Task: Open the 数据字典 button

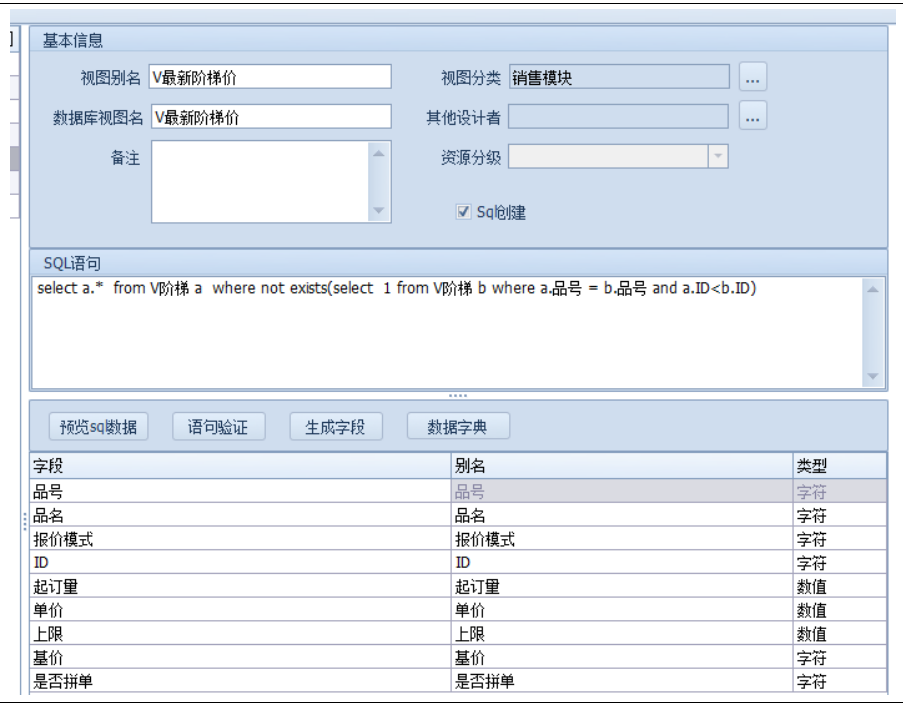Action: (458, 427)
